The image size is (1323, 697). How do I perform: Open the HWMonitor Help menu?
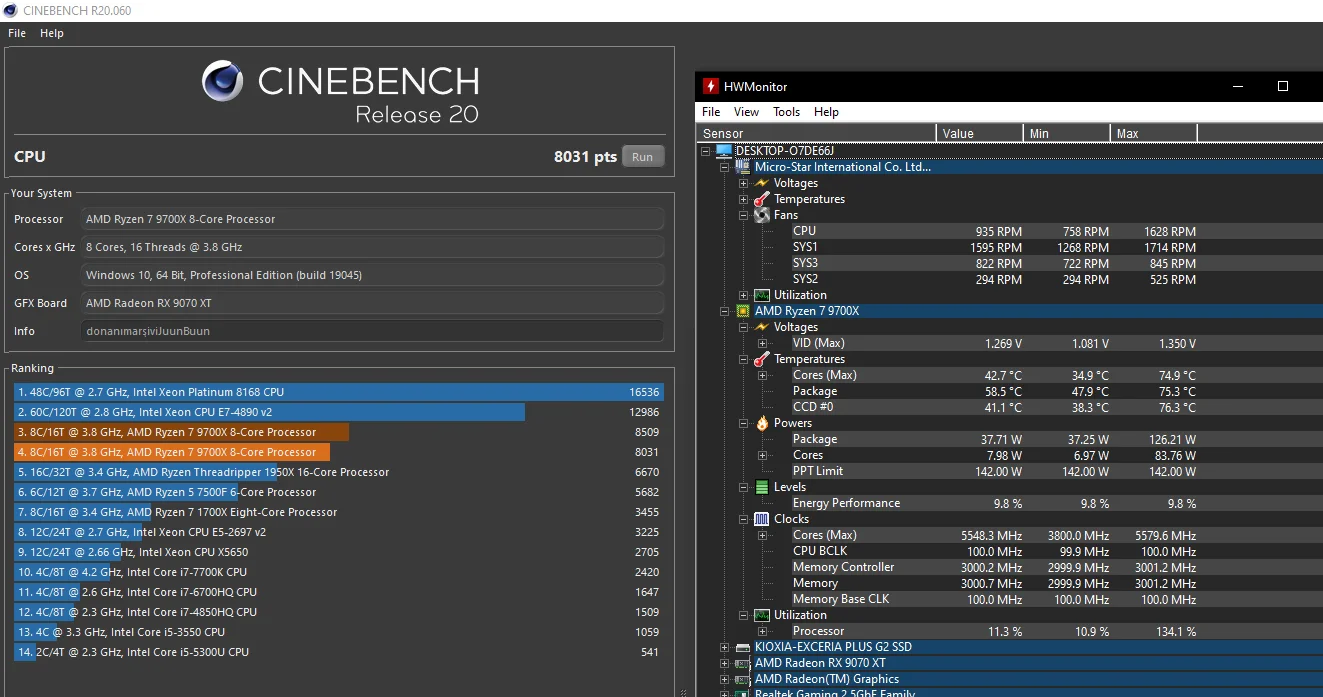tap(826, 112)
